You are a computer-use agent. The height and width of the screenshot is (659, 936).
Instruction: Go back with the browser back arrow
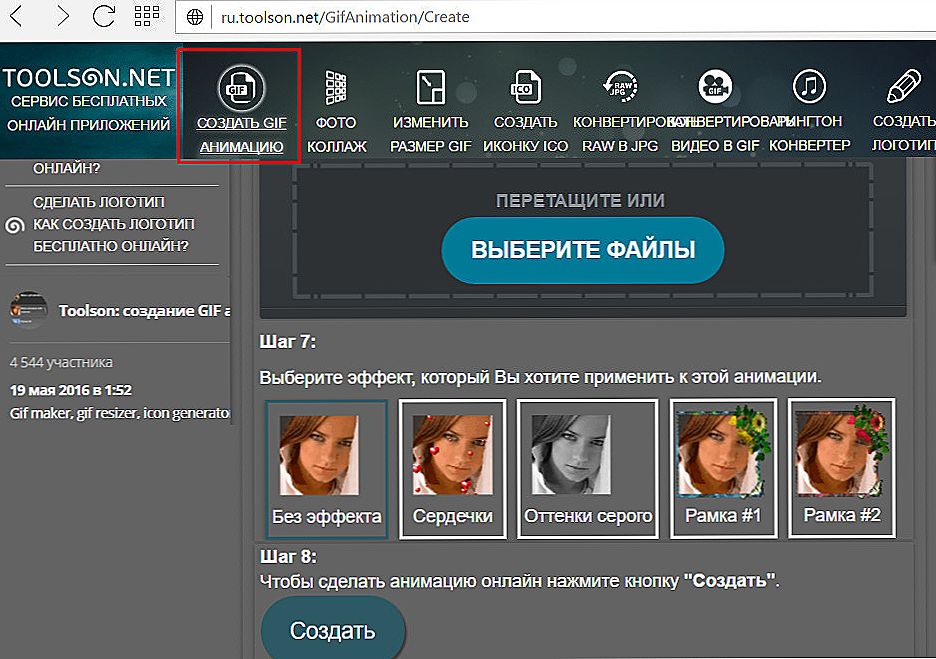tap(17, 16)
